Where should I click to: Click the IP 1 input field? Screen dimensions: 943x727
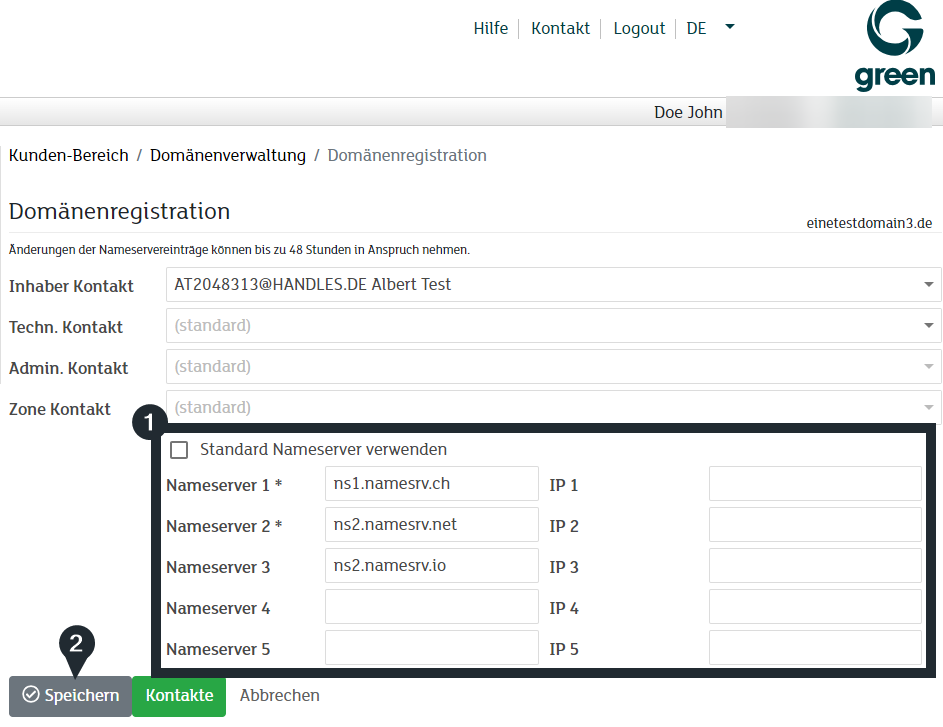[x=814, y=483]
